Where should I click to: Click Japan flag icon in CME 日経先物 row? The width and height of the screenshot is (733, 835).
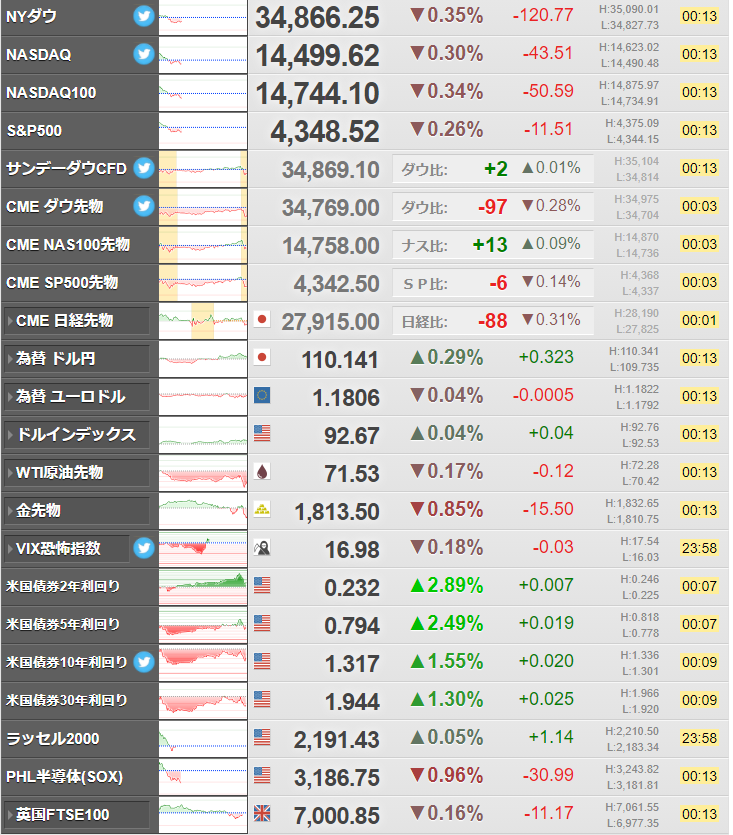tap(262, 320)
